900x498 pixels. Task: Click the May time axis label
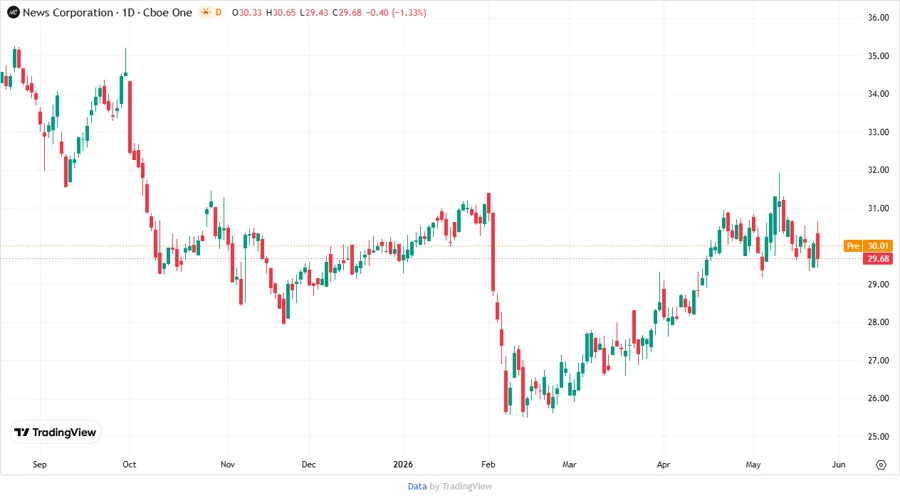click(x=753, y=465)
